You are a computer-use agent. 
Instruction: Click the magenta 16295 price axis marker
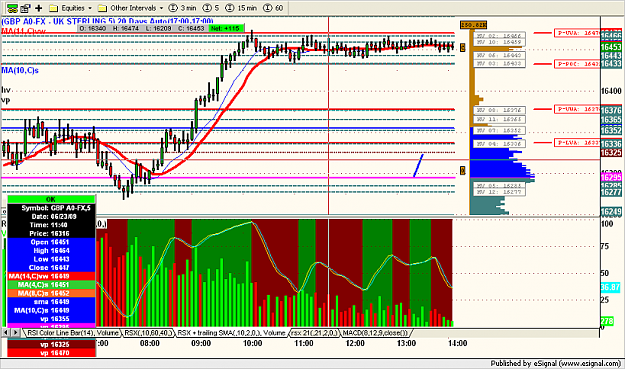(611, 177)
